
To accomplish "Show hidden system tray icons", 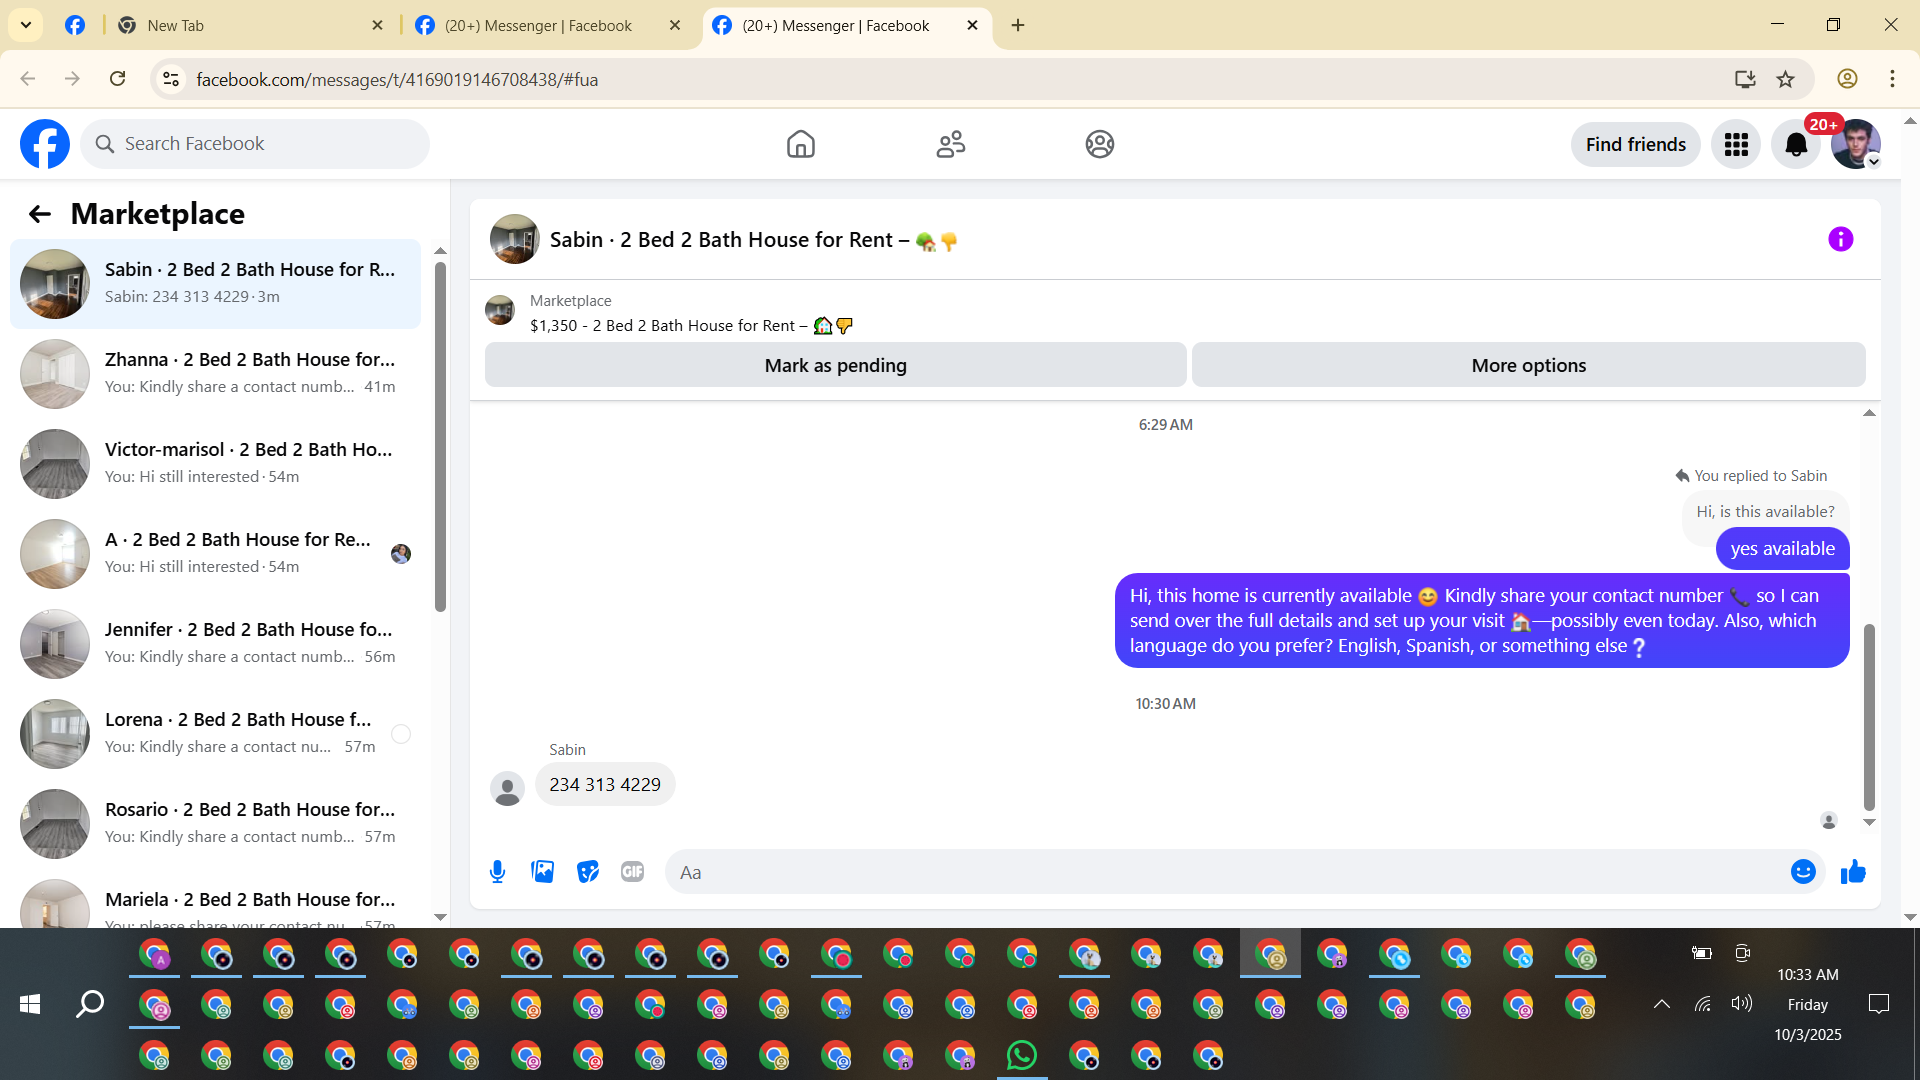I will pos(1661,1004).
